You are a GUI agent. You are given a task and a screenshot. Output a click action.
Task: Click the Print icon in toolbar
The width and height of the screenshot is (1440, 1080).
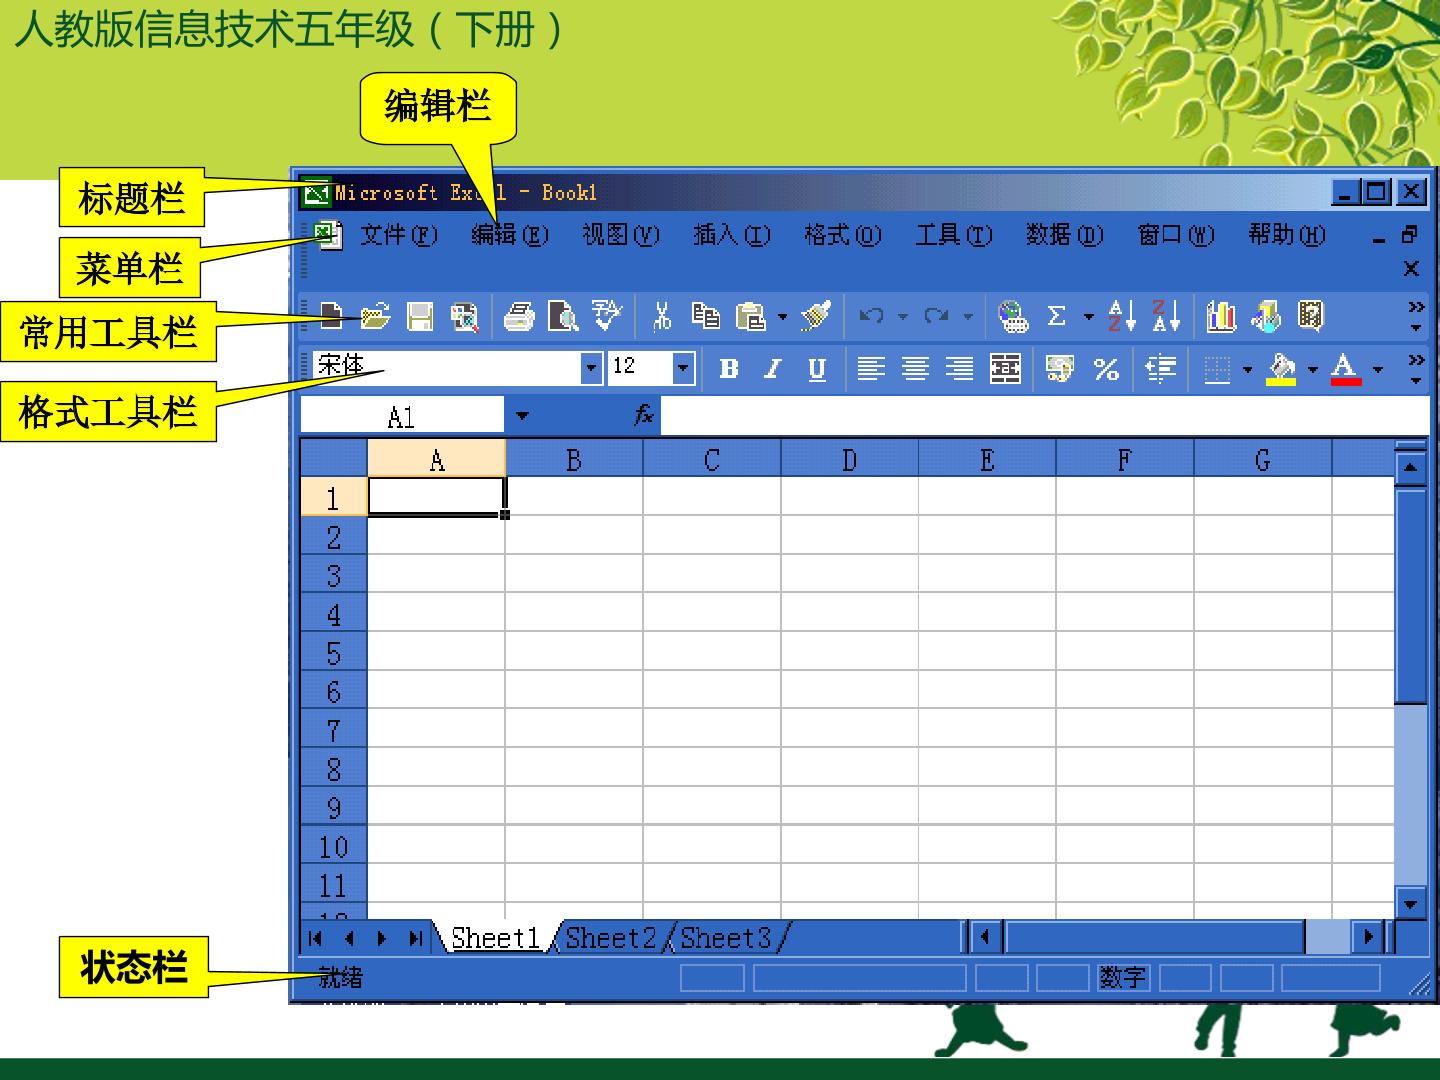coord(518,317)
